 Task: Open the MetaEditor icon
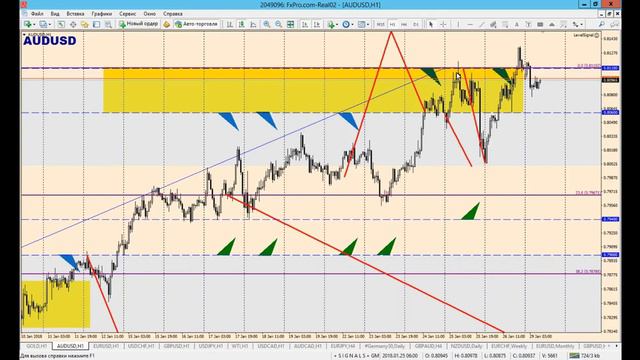click(167, 24)
